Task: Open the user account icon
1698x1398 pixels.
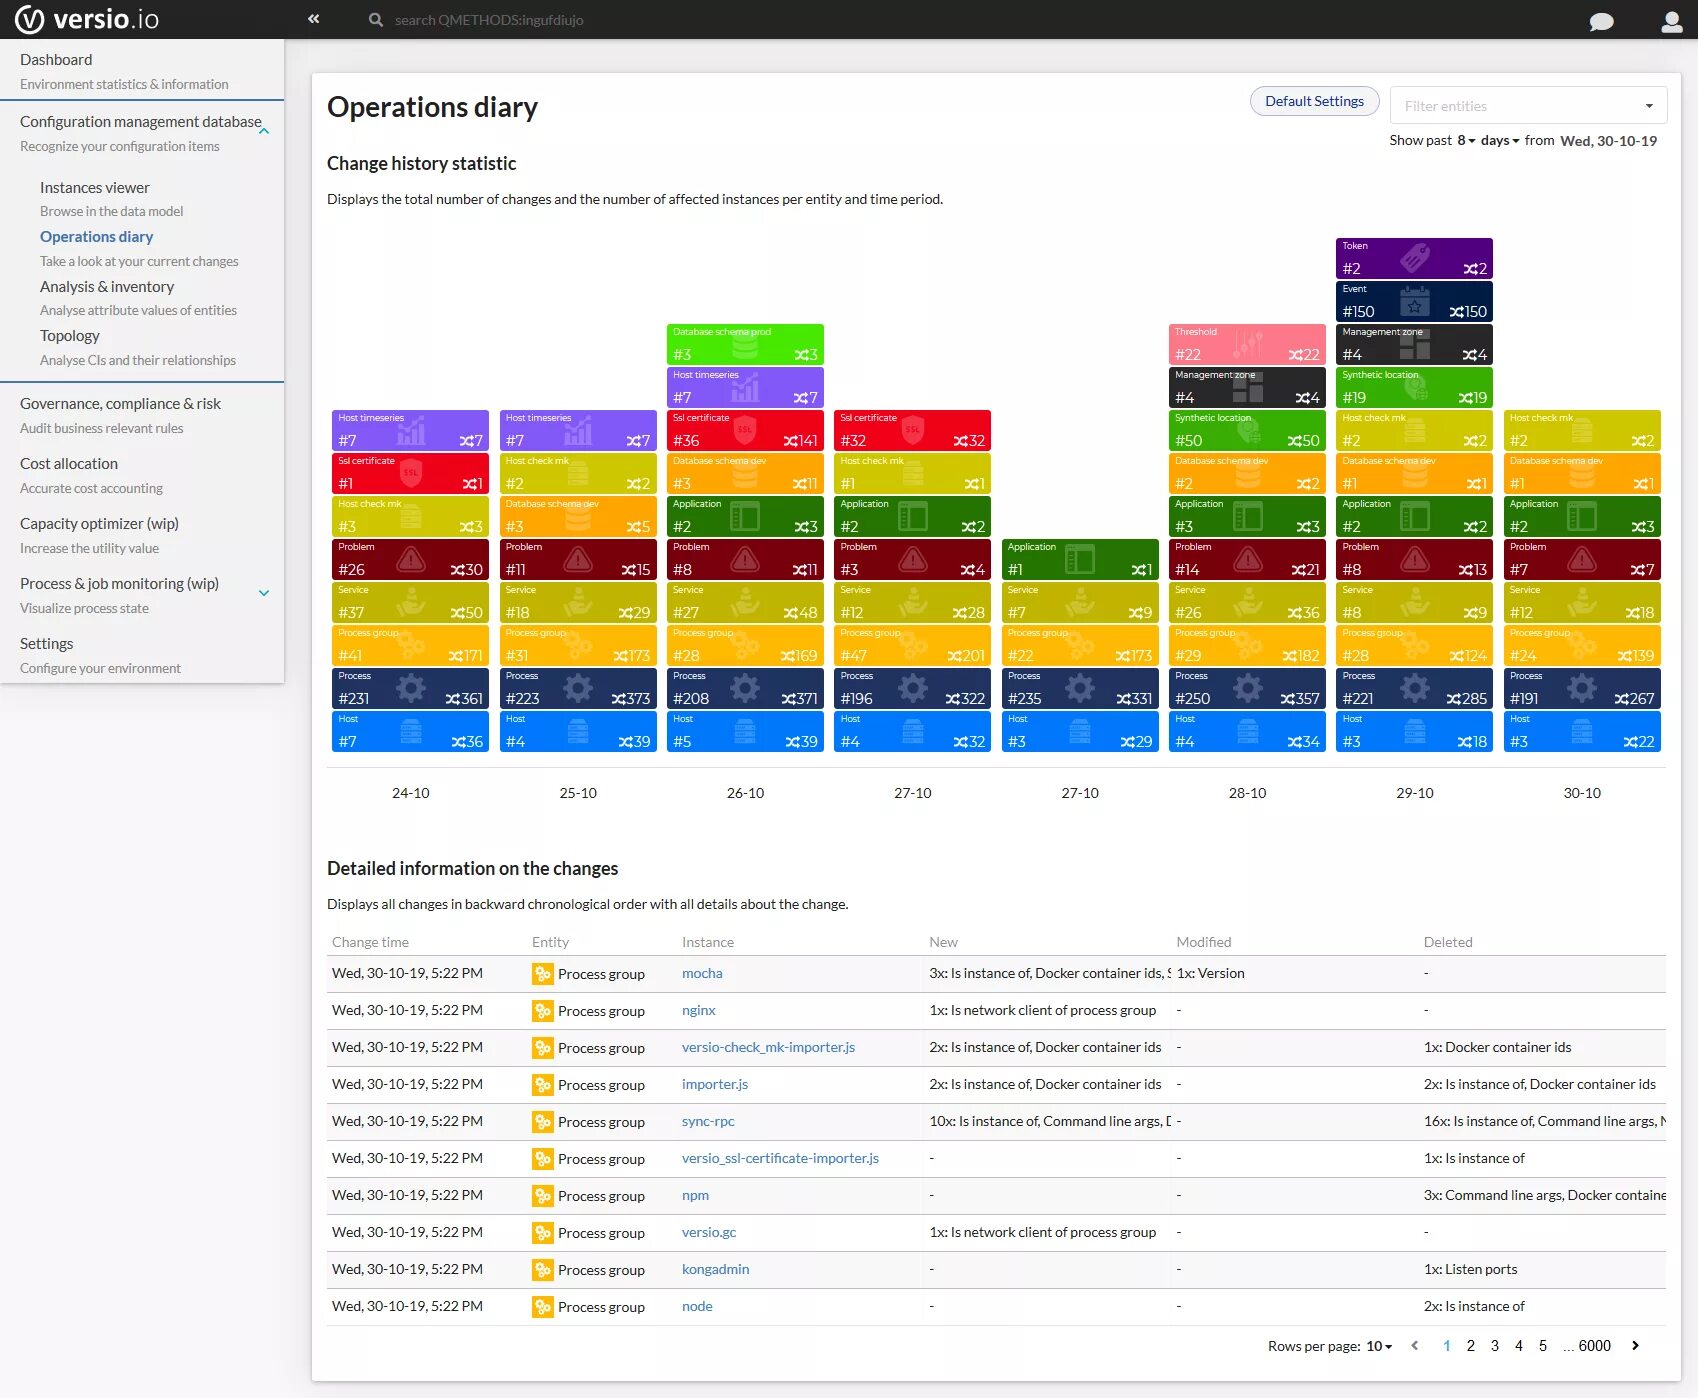Action: click(x=1671, y=21)
